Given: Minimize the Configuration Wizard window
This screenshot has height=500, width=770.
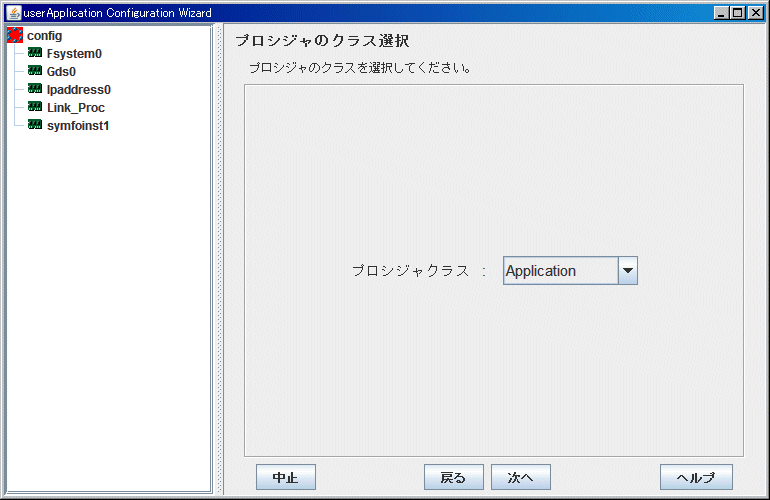Looking at the screenshot, I should [x=721, y=13].
